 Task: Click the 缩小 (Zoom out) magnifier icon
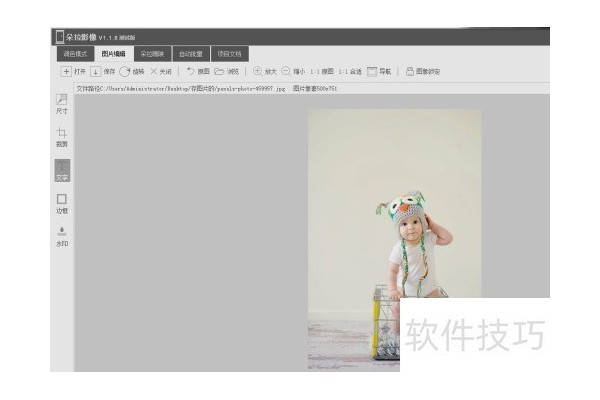[x=286, y=71]
